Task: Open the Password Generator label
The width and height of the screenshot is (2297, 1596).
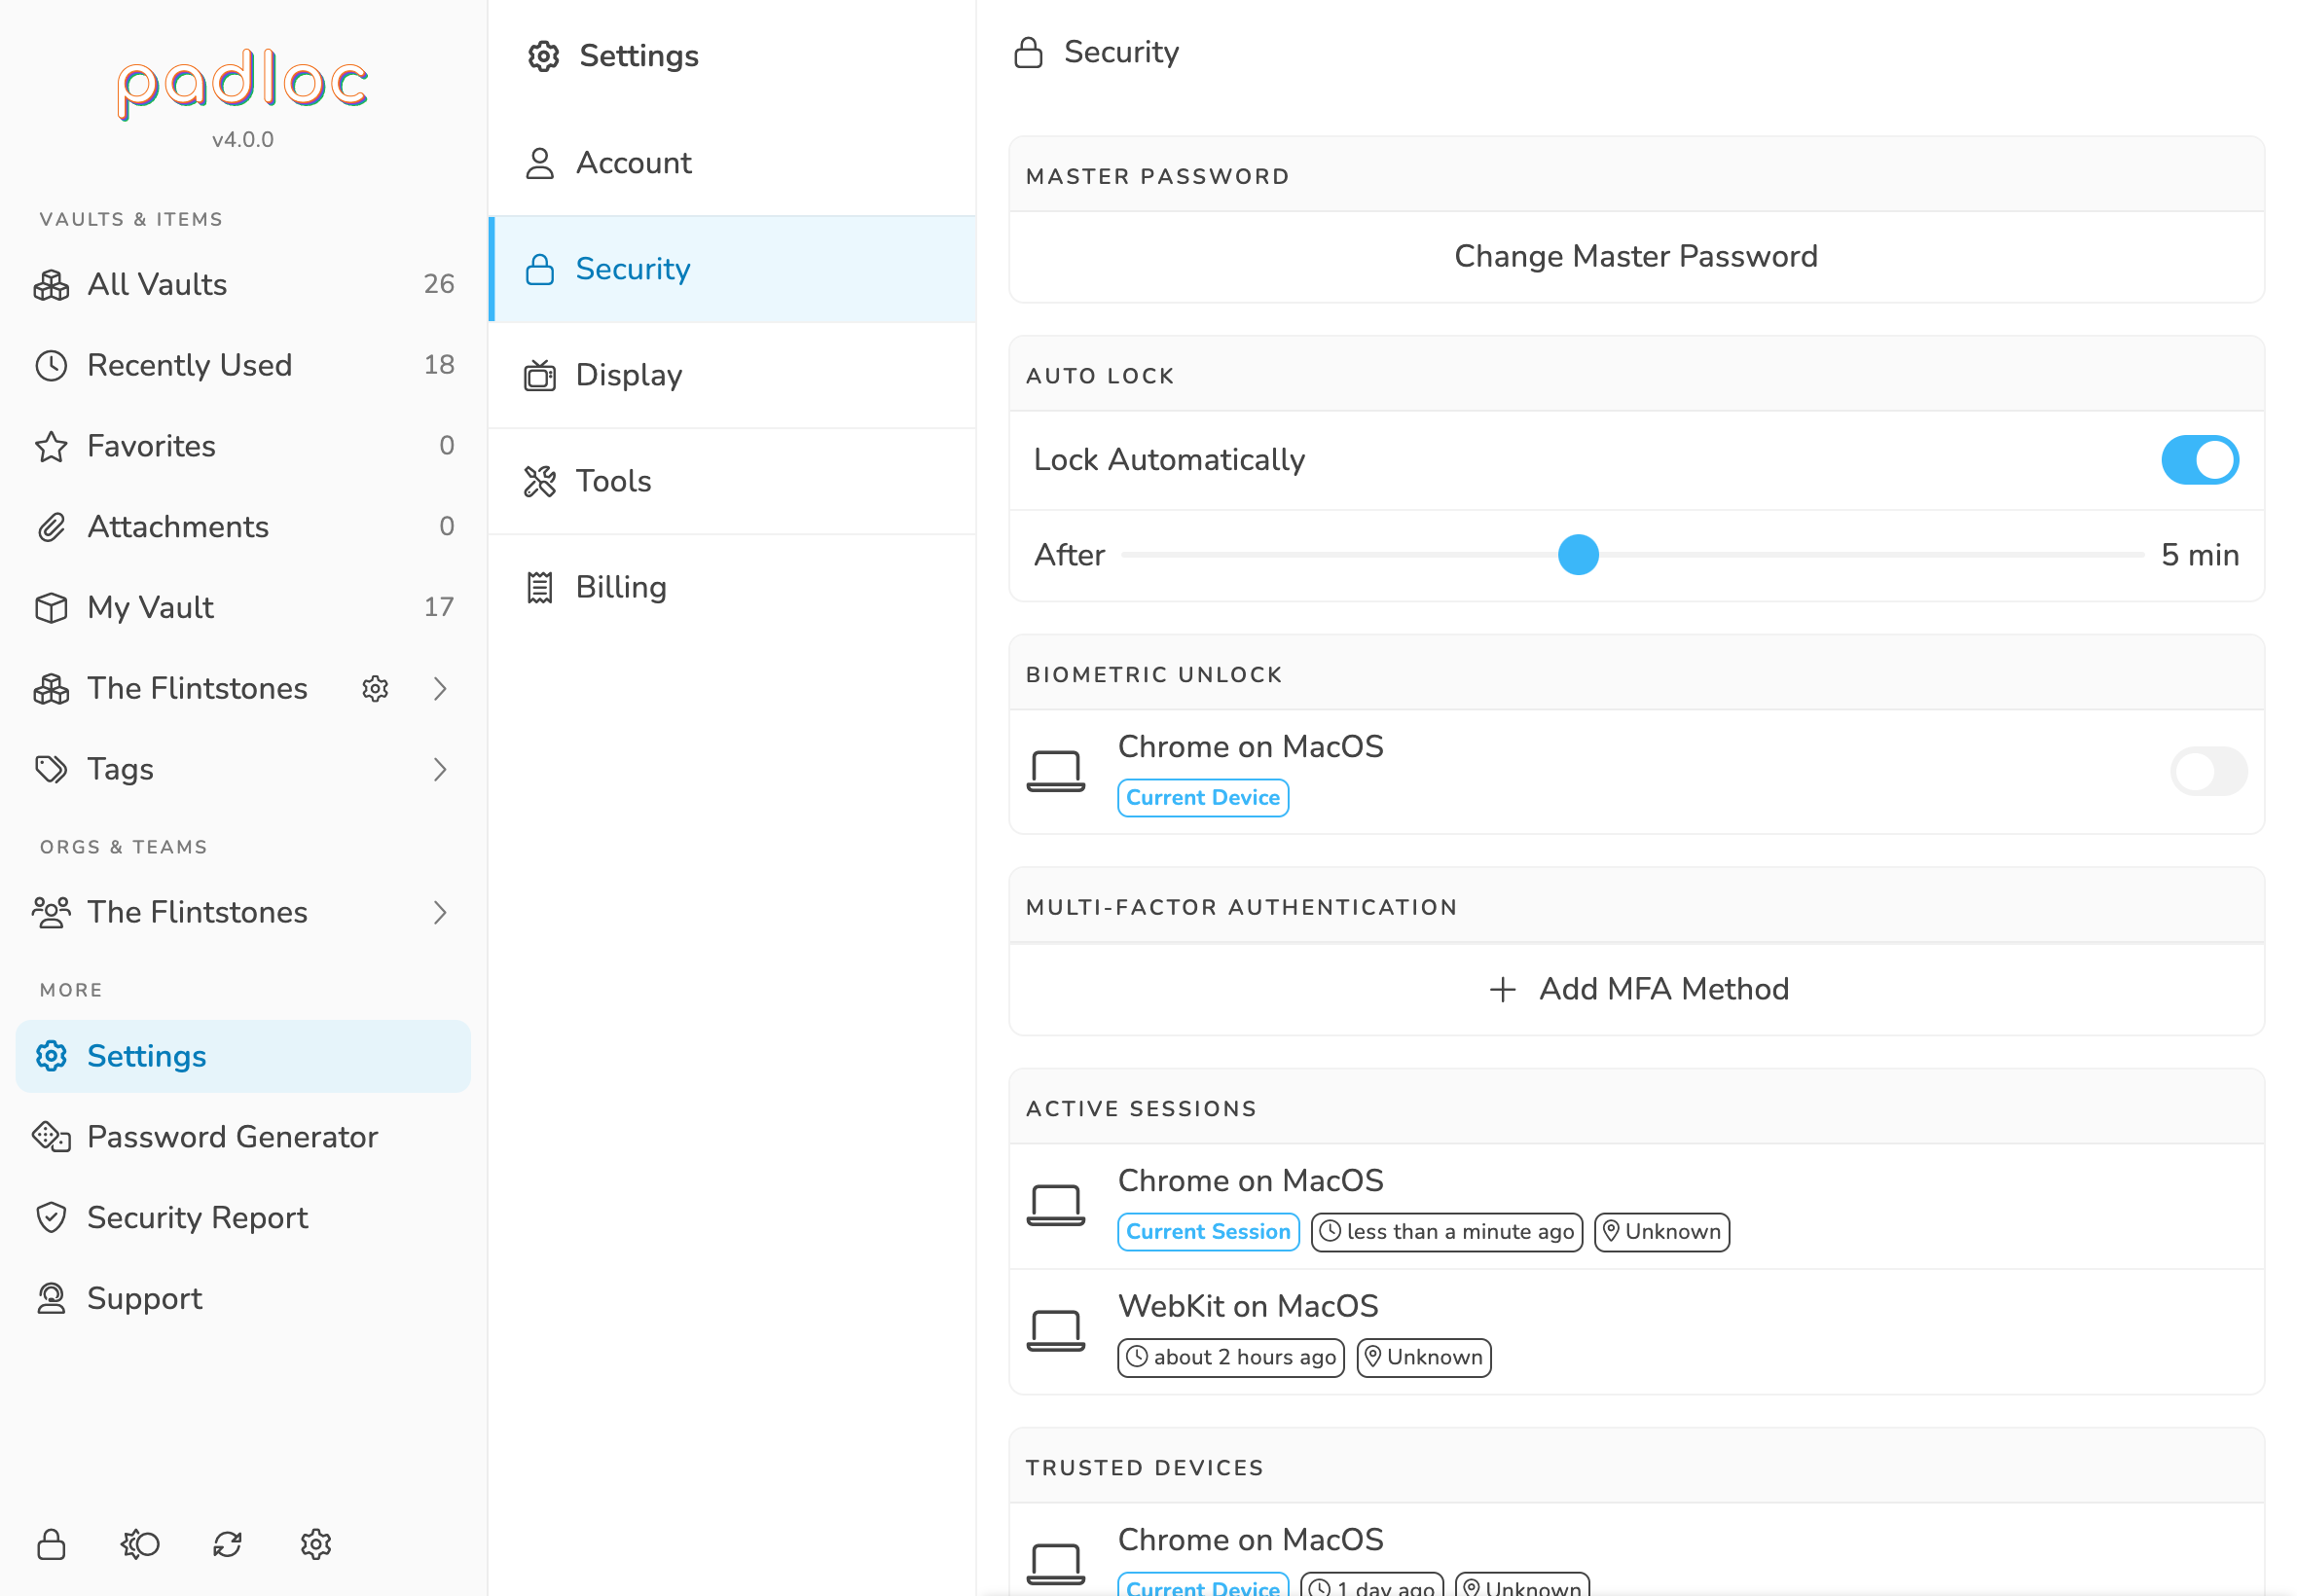Action: (233, 1137)
